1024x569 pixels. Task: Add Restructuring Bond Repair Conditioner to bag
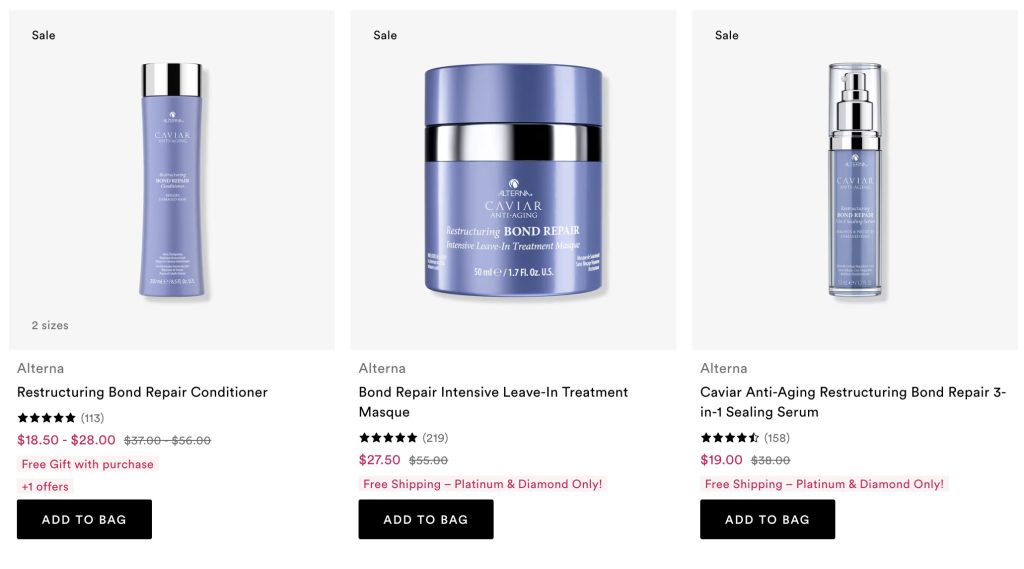(84, 519)
